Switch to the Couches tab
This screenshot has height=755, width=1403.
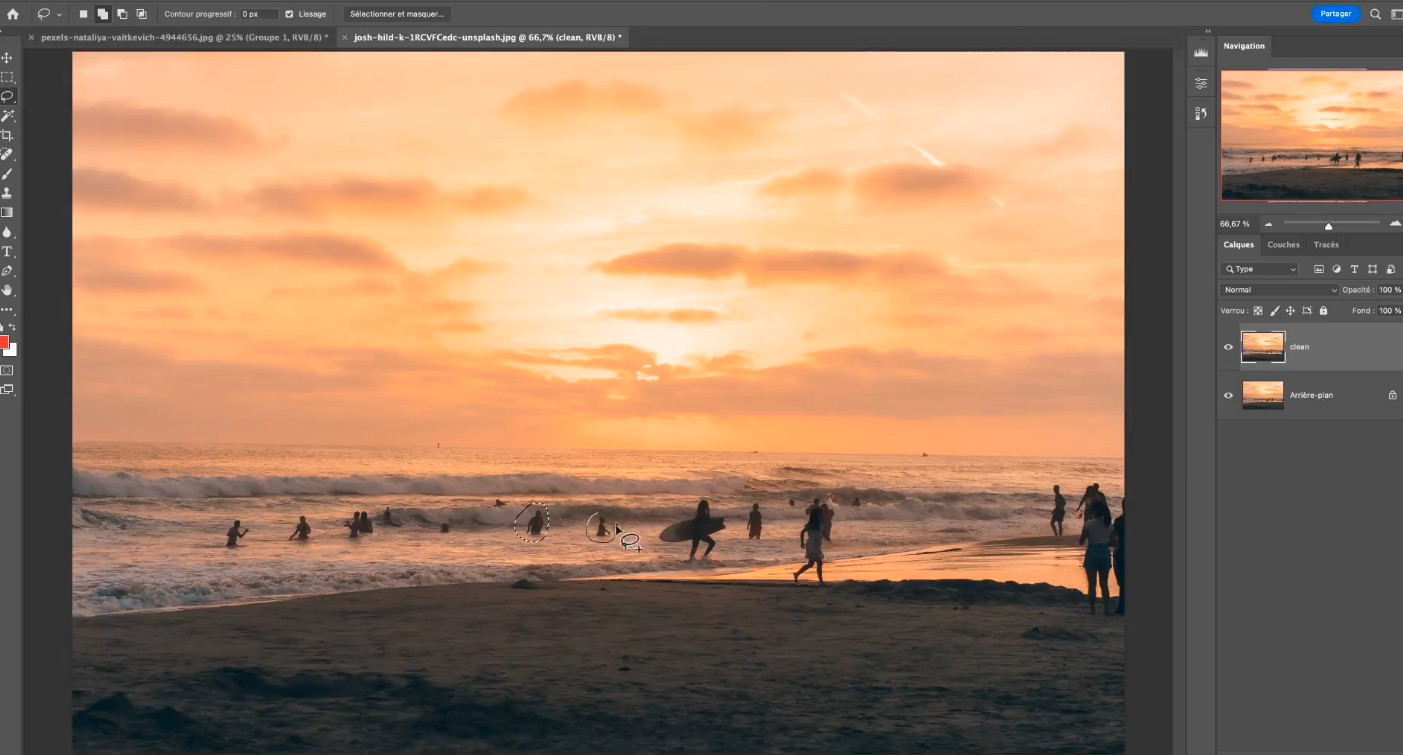coord(1283,245)
